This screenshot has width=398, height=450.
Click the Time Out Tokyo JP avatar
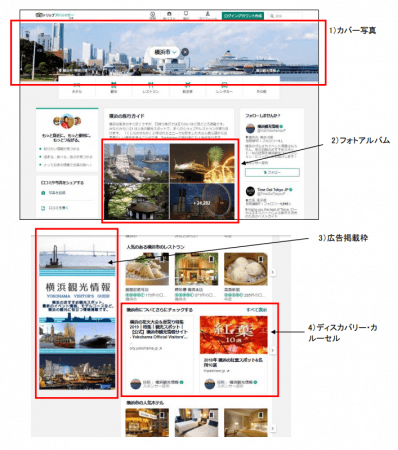coord(250,191)
